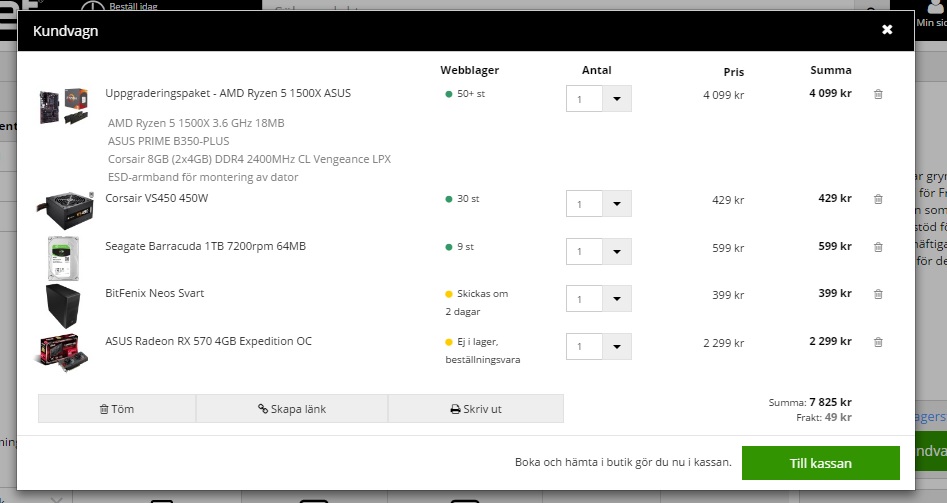Click the Skickas om 2 dagar status
Screen dimensions: 947x503
point(477,303)
